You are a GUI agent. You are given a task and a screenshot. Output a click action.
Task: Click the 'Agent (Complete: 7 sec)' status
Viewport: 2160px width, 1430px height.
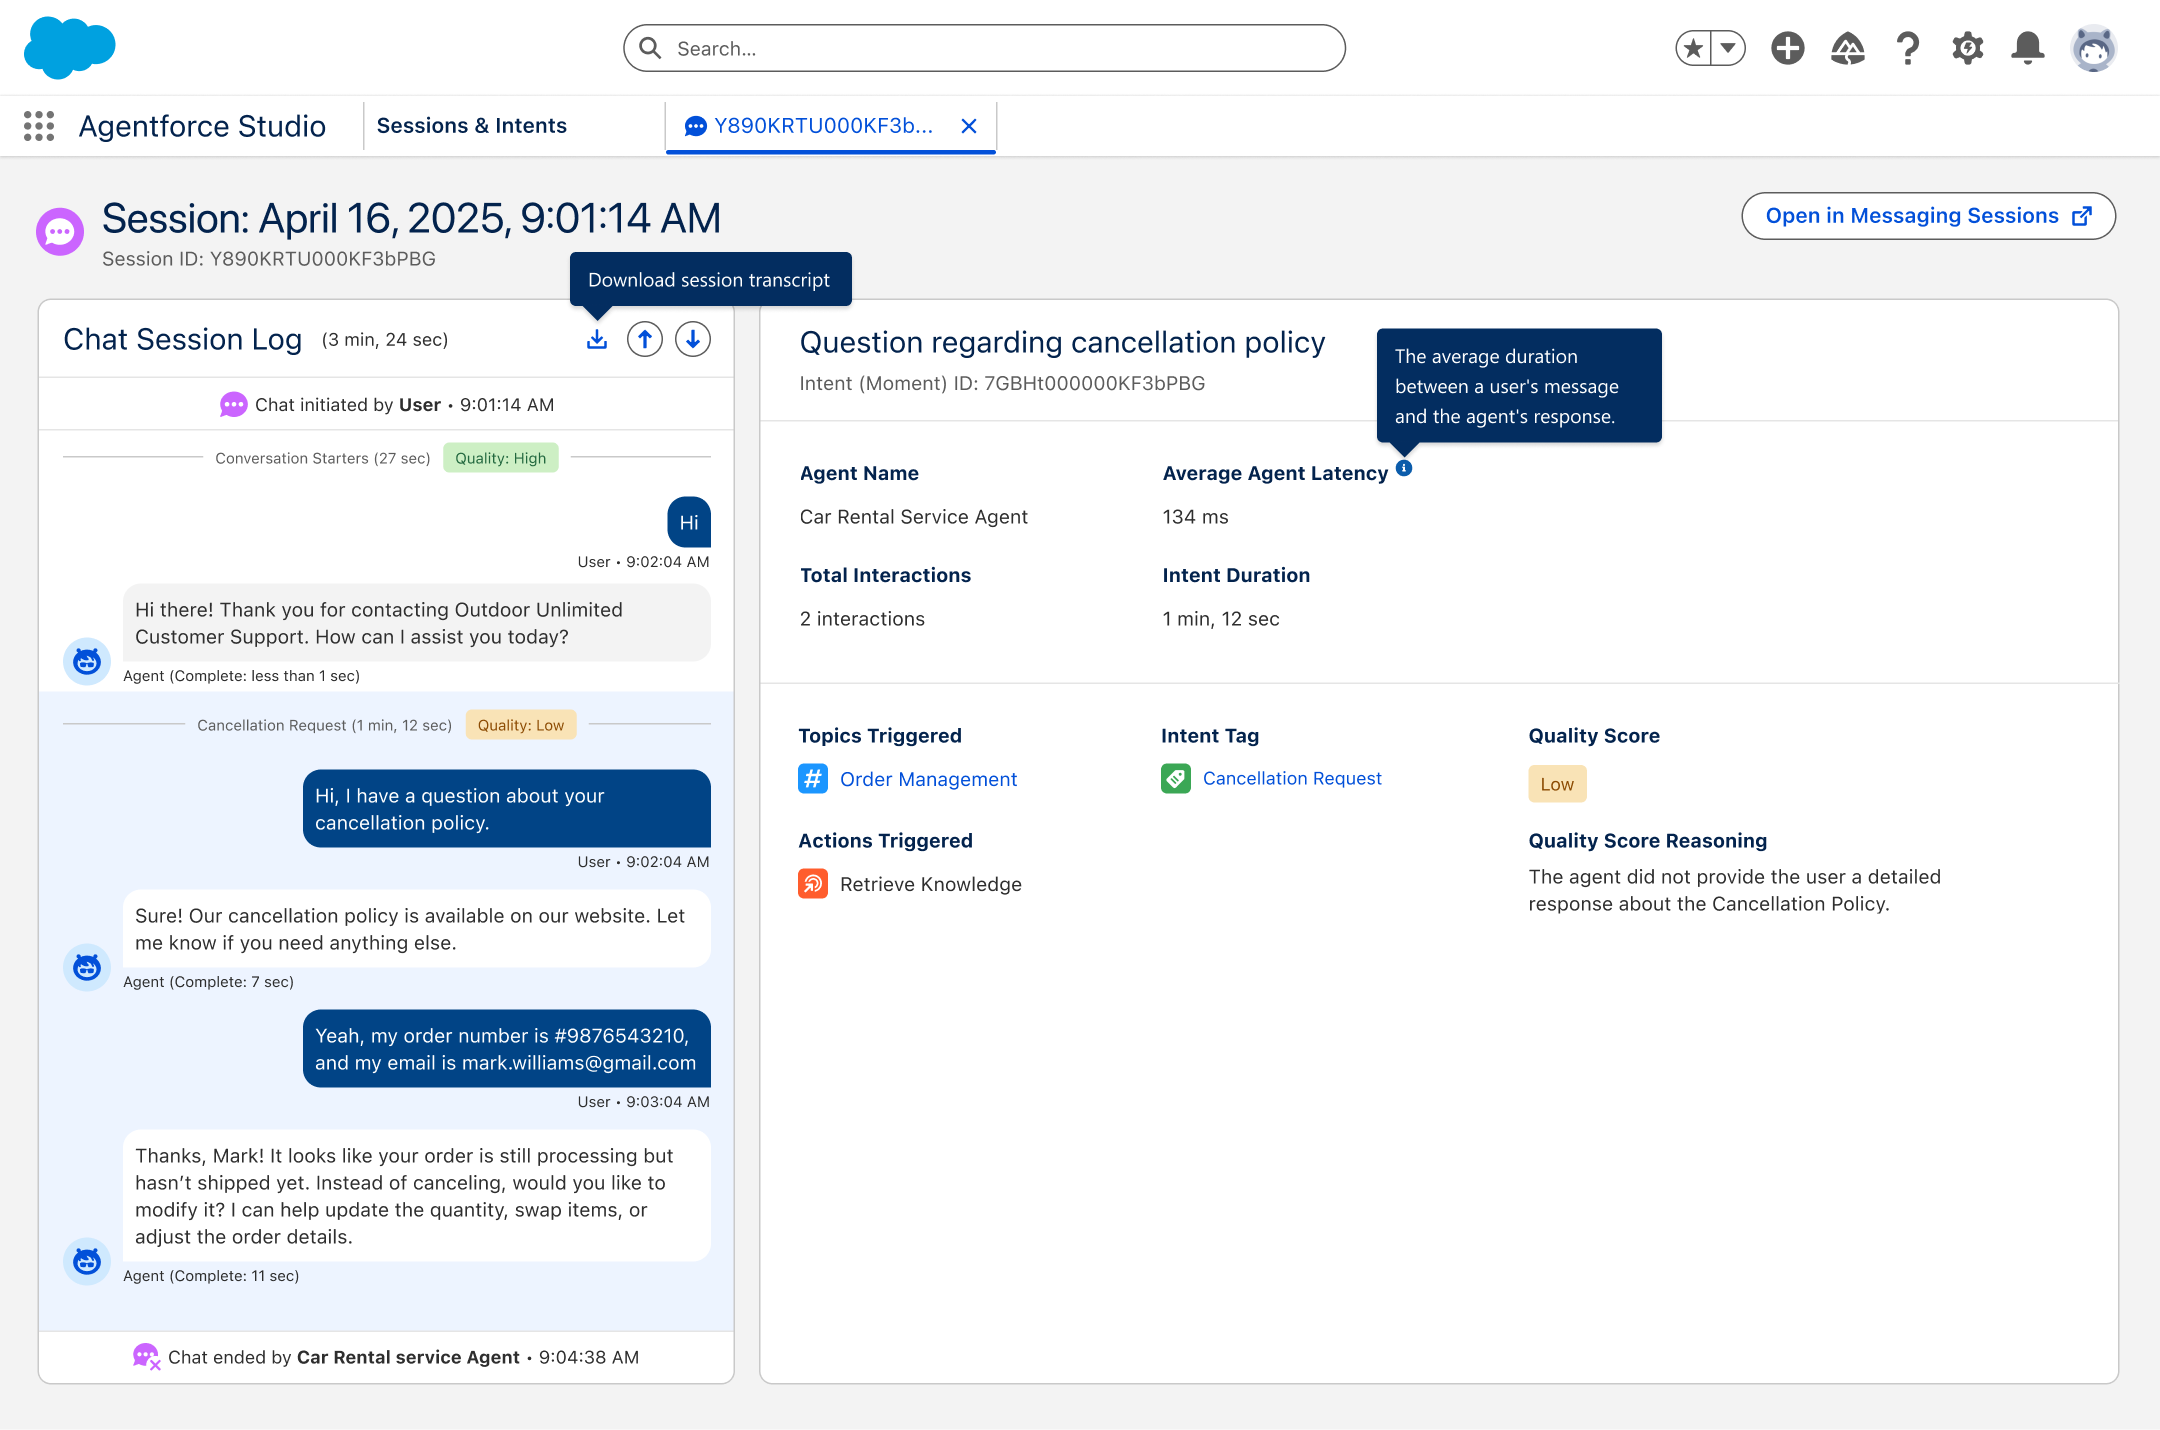[208, 982]
